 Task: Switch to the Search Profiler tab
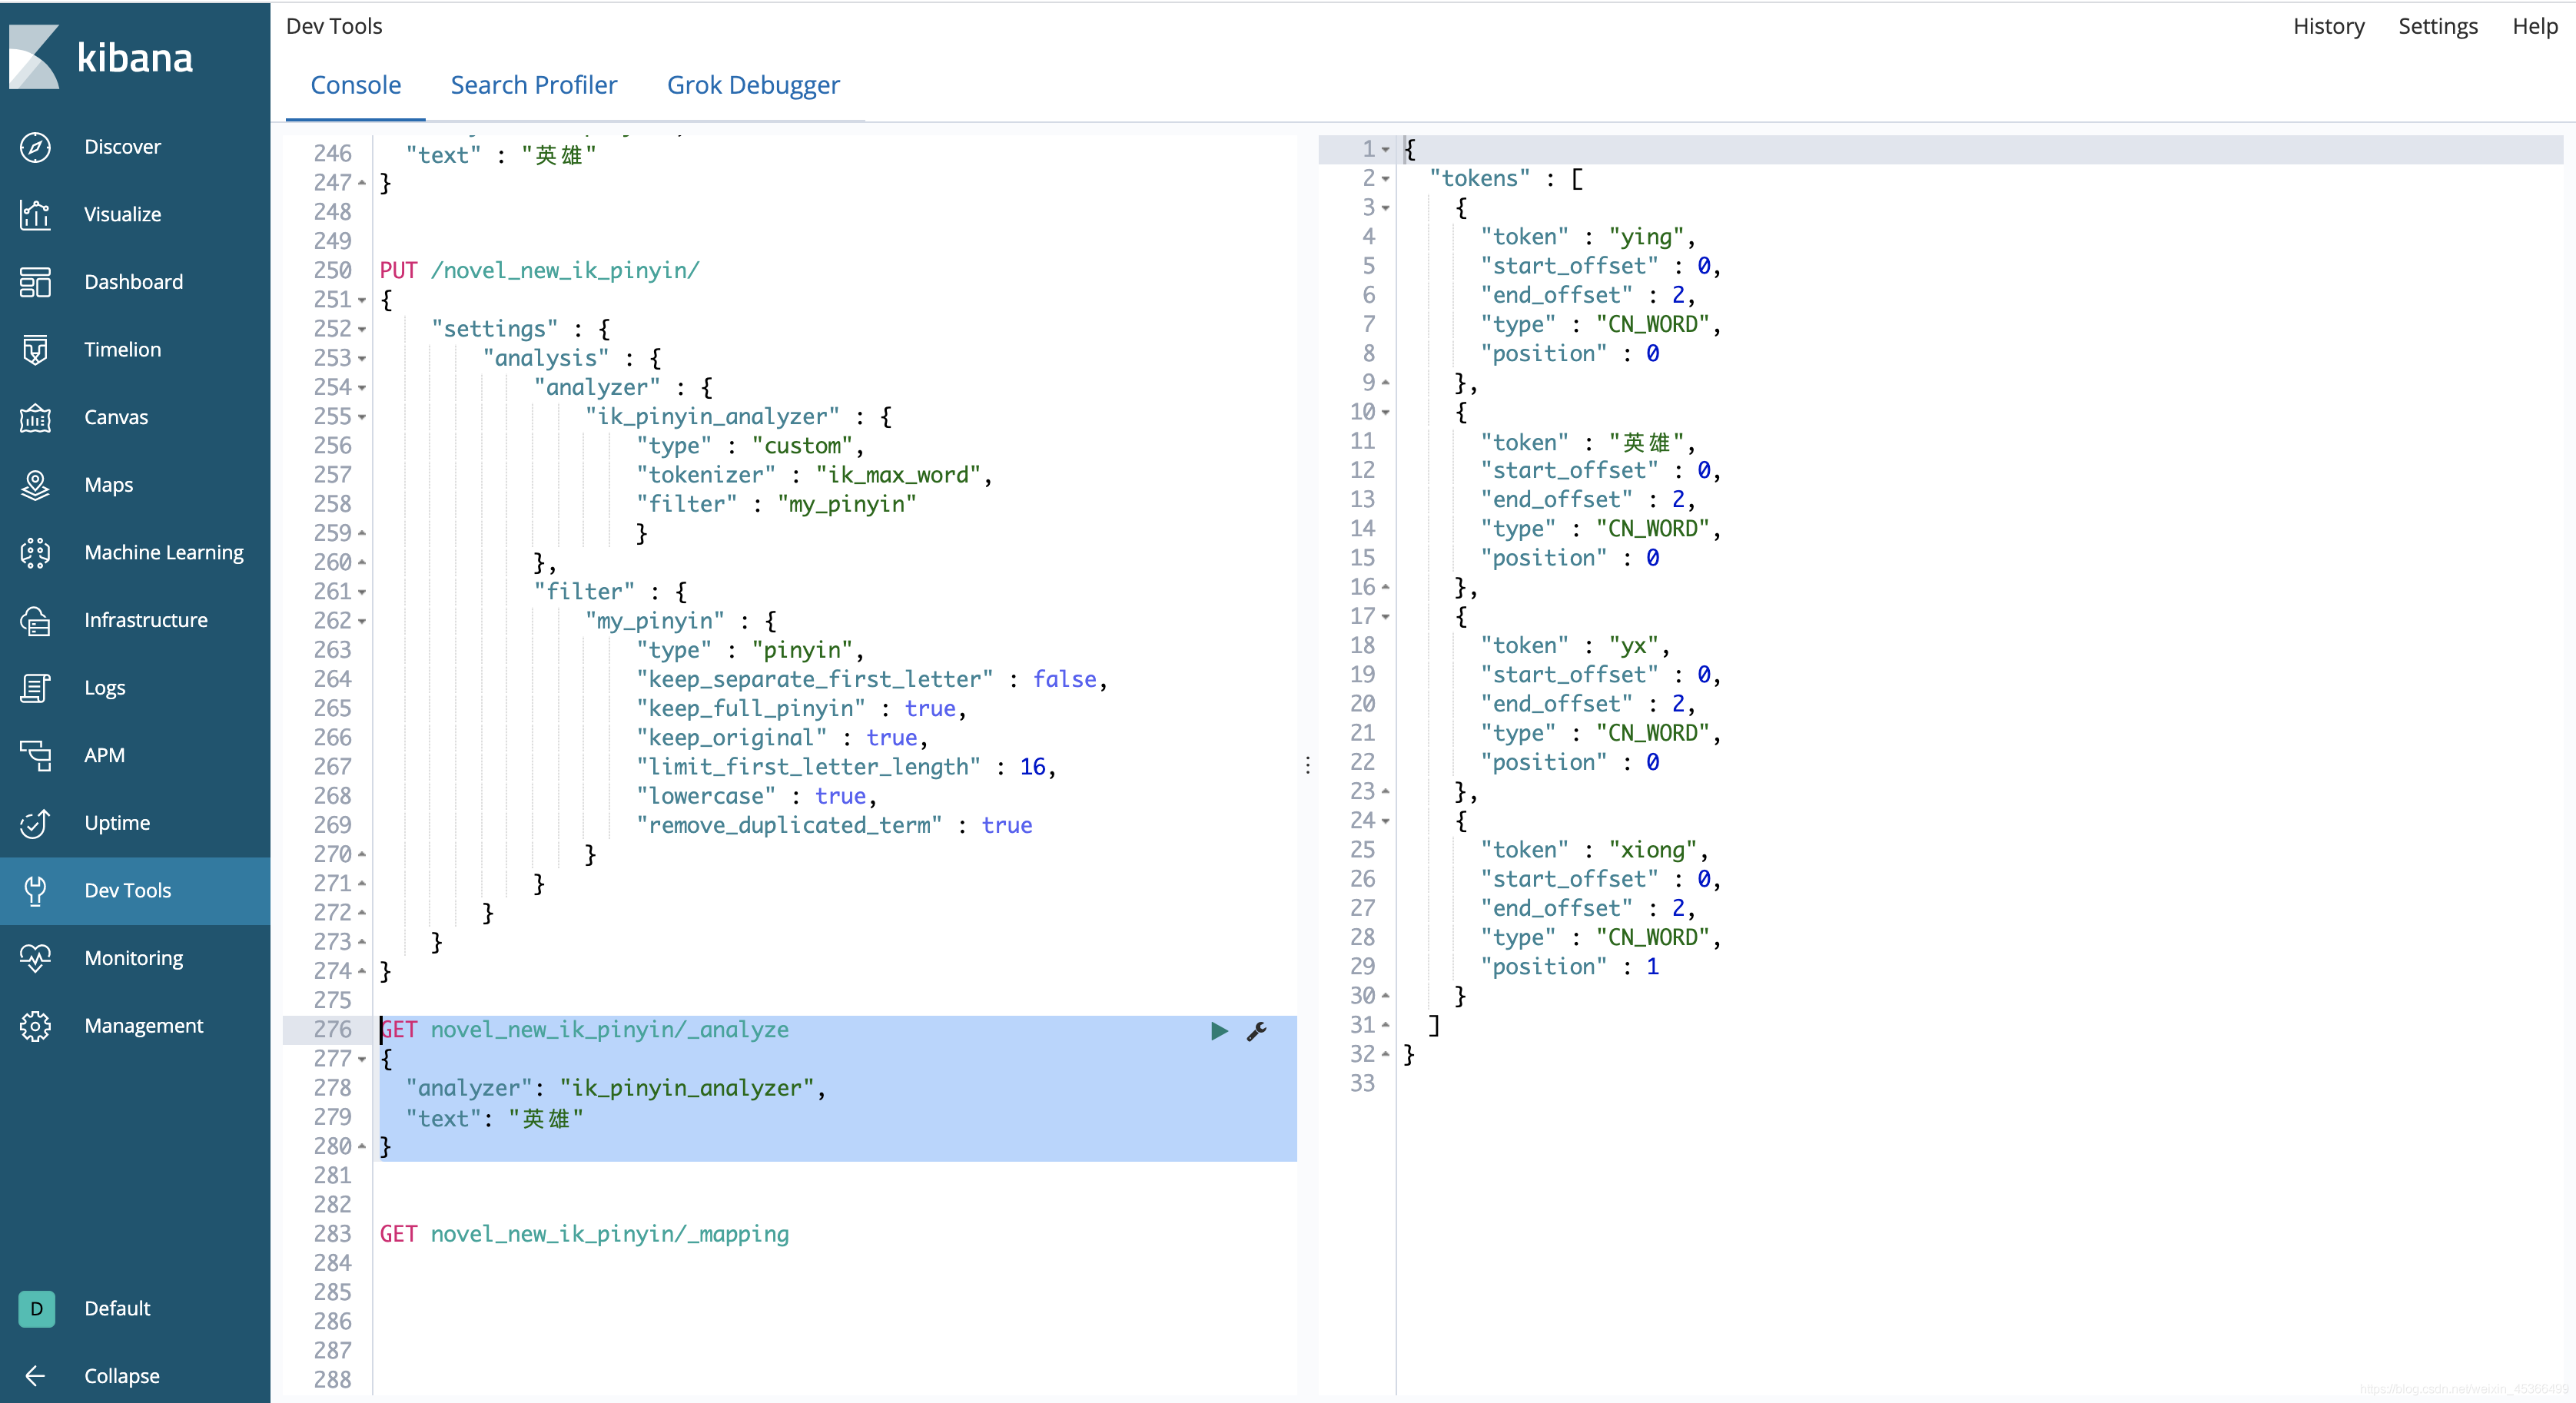pos(533,85)
